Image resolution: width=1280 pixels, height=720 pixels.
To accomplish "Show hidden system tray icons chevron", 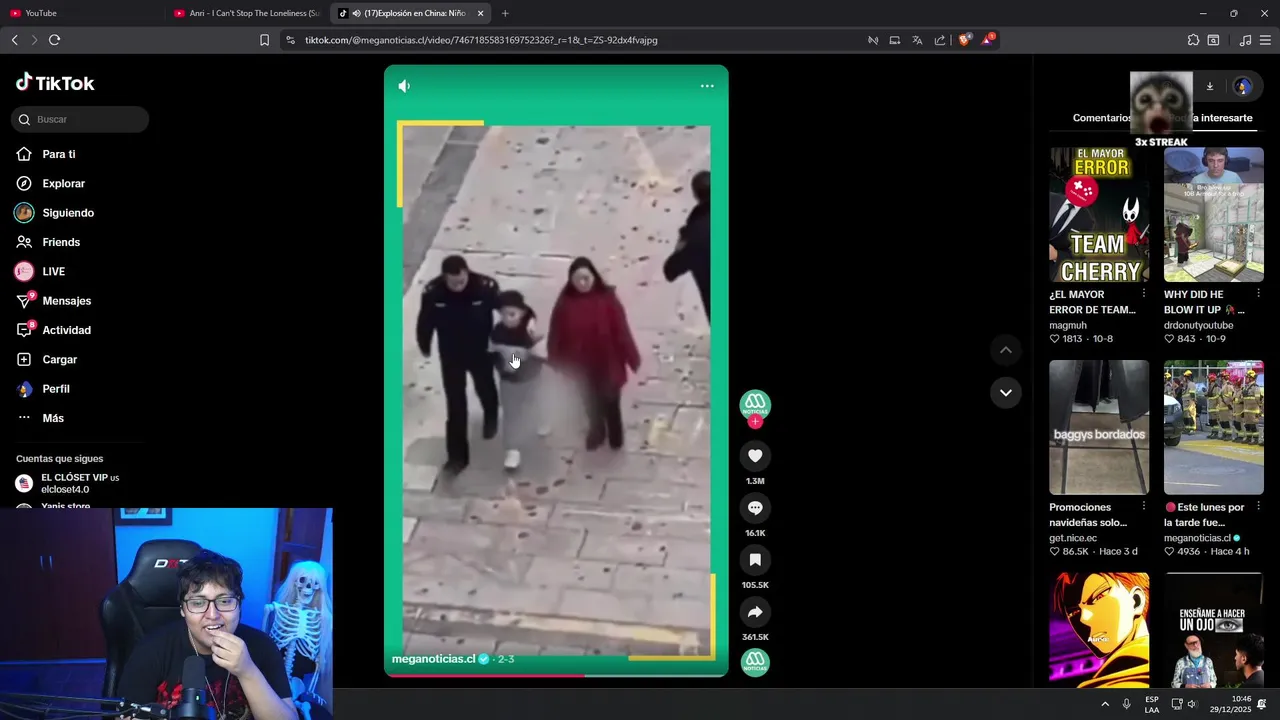I will [1105, 704].
